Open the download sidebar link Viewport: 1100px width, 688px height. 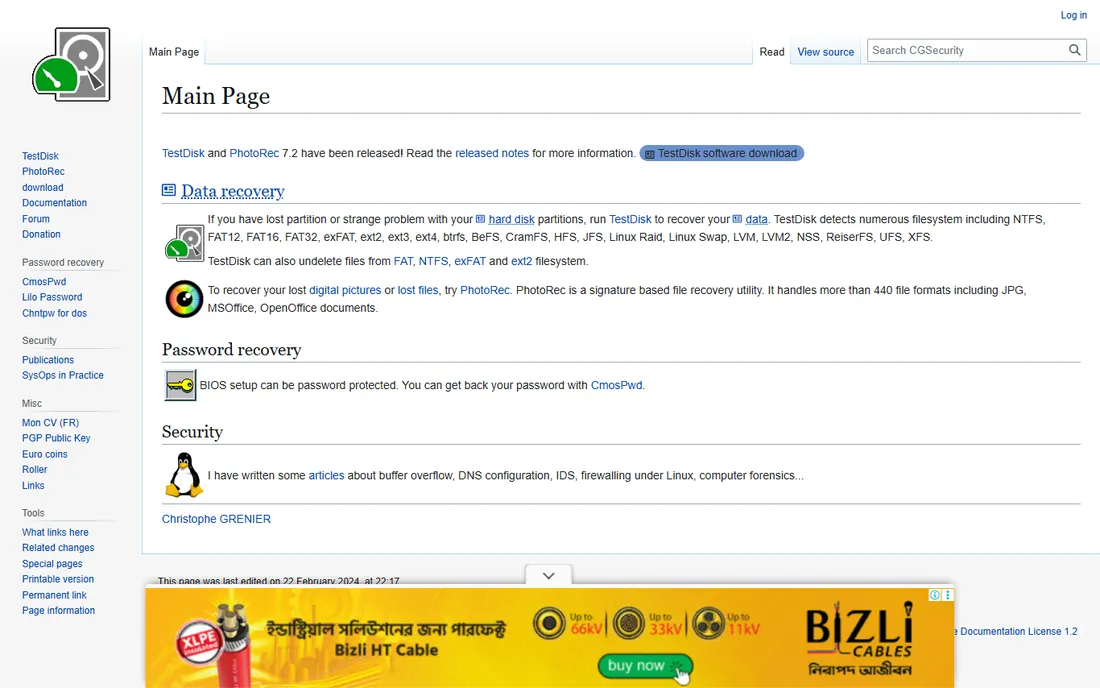(42, 187)
